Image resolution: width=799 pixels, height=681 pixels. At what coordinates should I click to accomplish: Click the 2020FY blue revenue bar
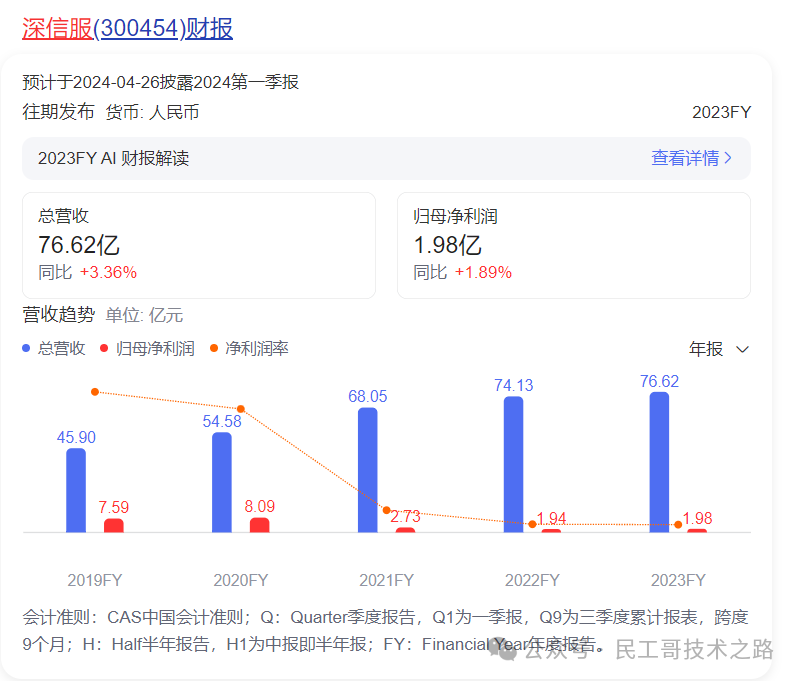coord(222,482)
